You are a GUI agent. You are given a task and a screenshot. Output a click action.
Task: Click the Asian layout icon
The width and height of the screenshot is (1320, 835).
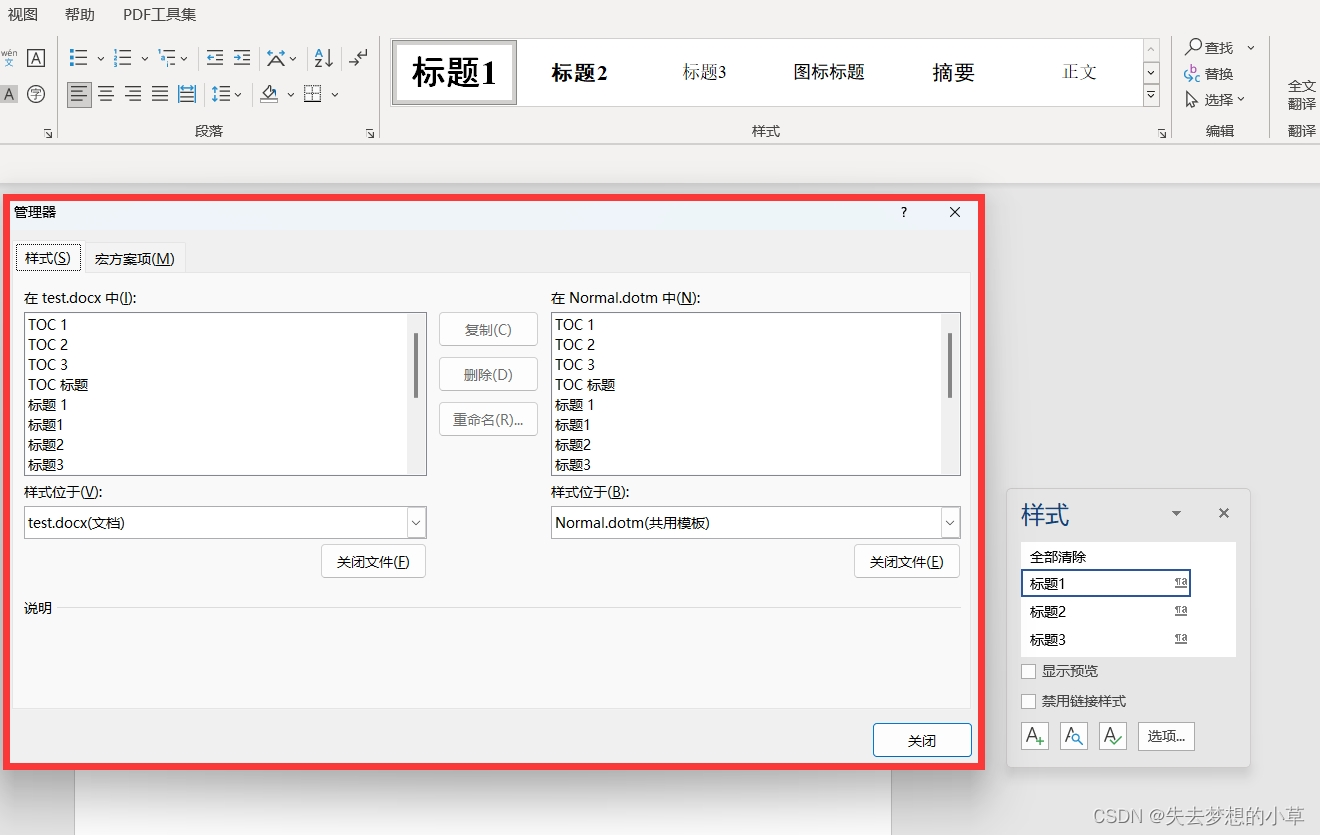tap(276, 58)
